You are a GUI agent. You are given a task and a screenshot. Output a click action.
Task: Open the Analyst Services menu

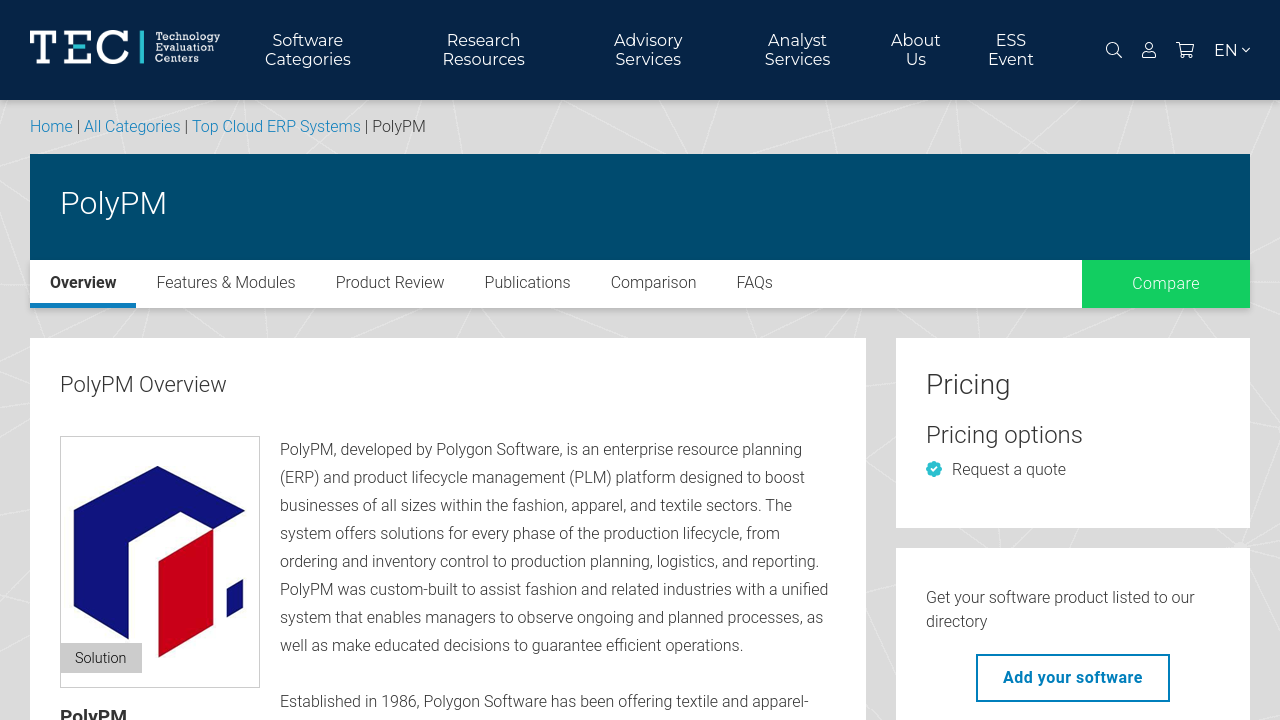(797, 50)
